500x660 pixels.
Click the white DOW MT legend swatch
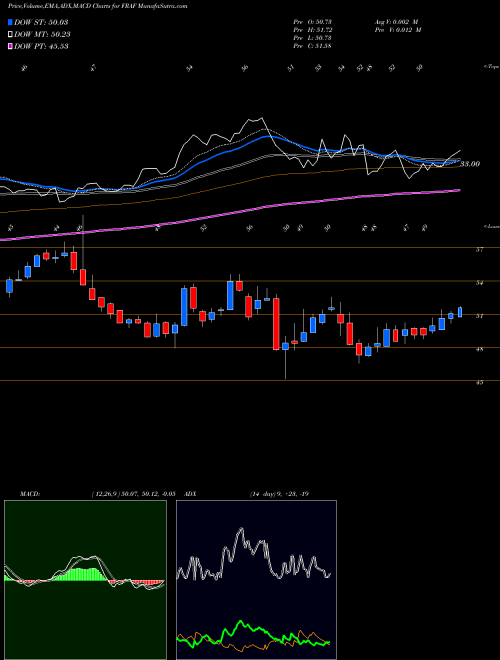coord(10,35)
